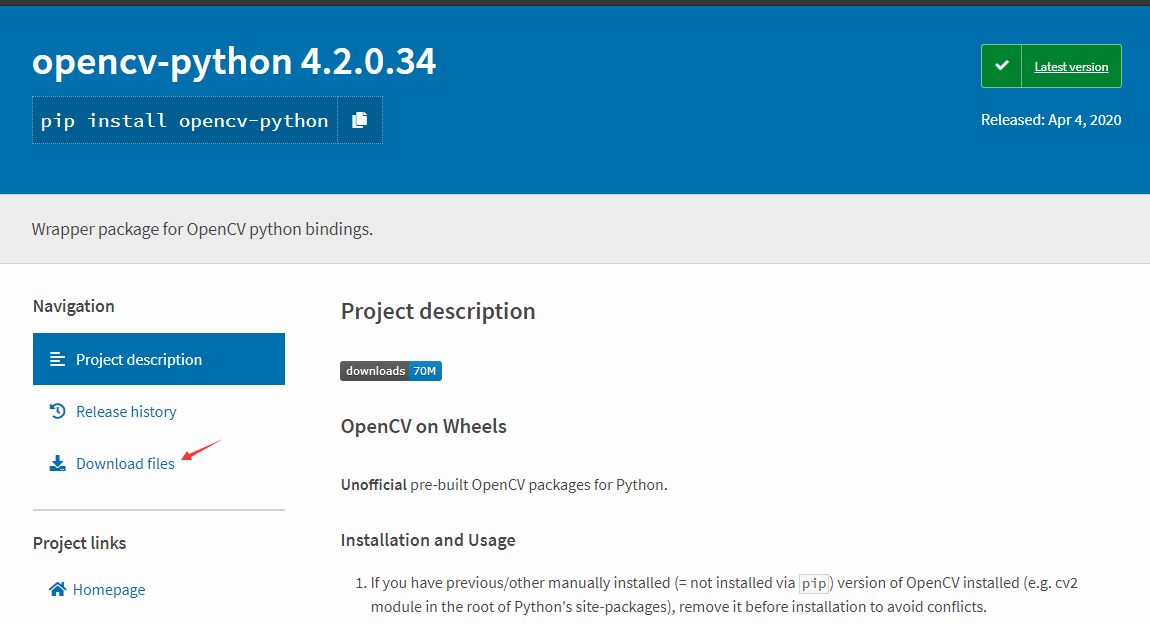1150x624 pixels.
Task: Click the Released: Apr 4, 2020 text
Action: 1051,118
